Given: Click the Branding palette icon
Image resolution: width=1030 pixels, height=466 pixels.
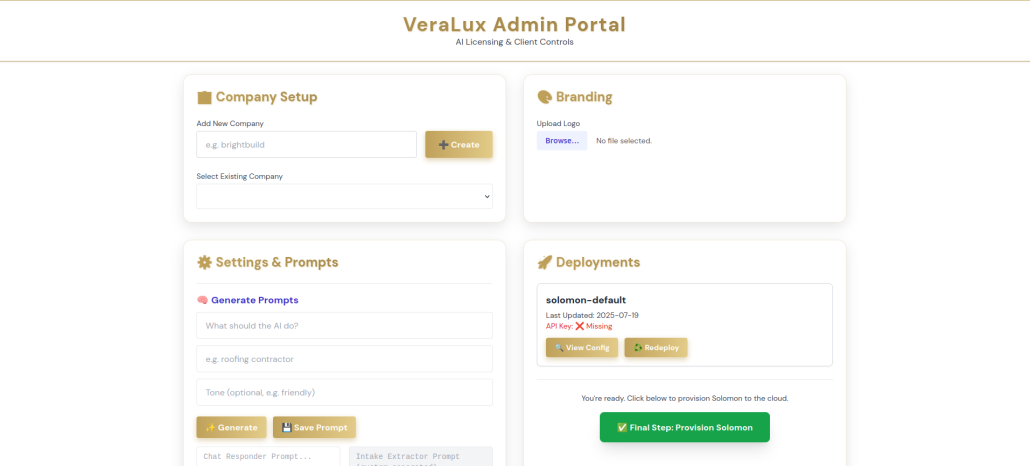Looking at the screenshot, I should point(544,97).
